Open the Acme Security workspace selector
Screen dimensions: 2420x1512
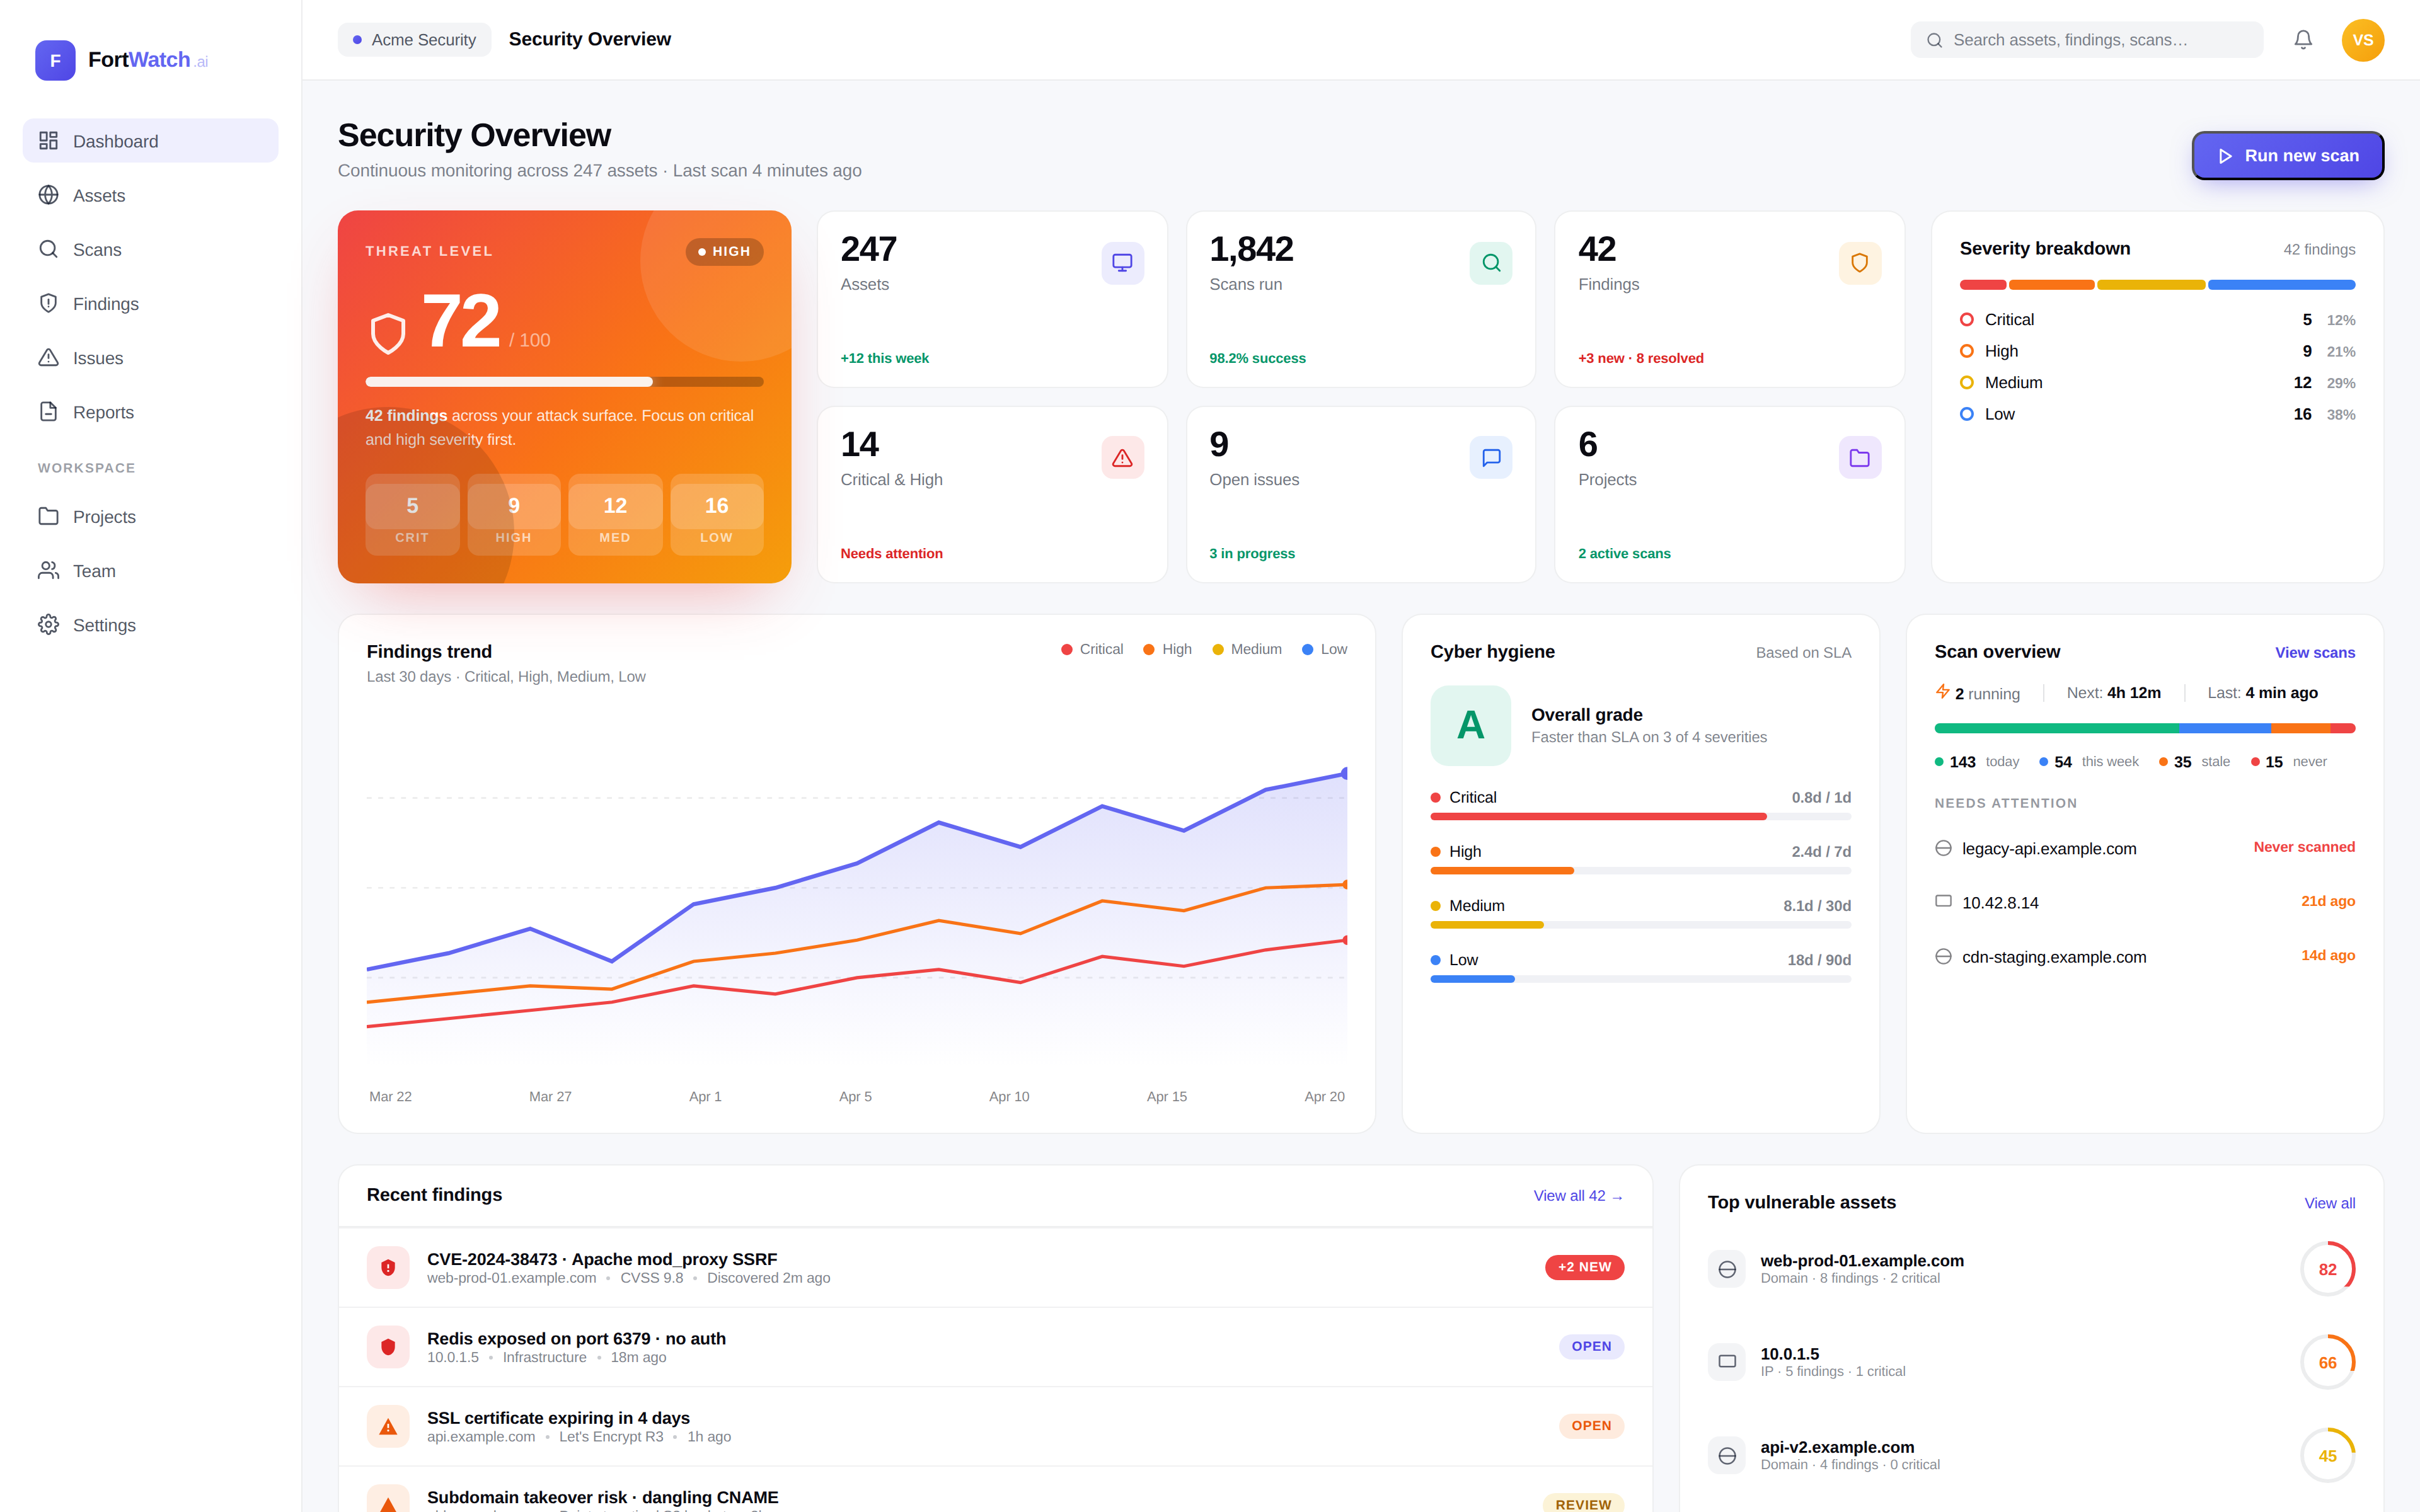[x=414, y=40]
